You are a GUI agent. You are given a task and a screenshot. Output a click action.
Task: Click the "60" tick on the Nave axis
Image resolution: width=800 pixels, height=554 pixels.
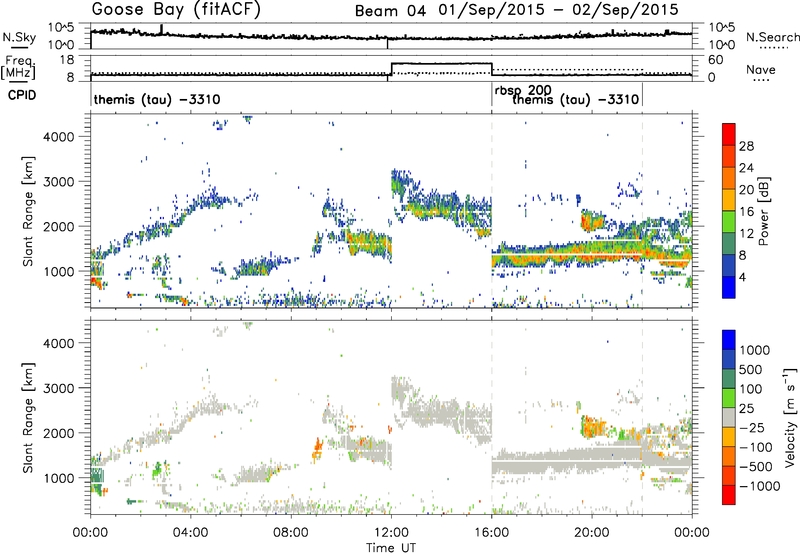point(716,60)
